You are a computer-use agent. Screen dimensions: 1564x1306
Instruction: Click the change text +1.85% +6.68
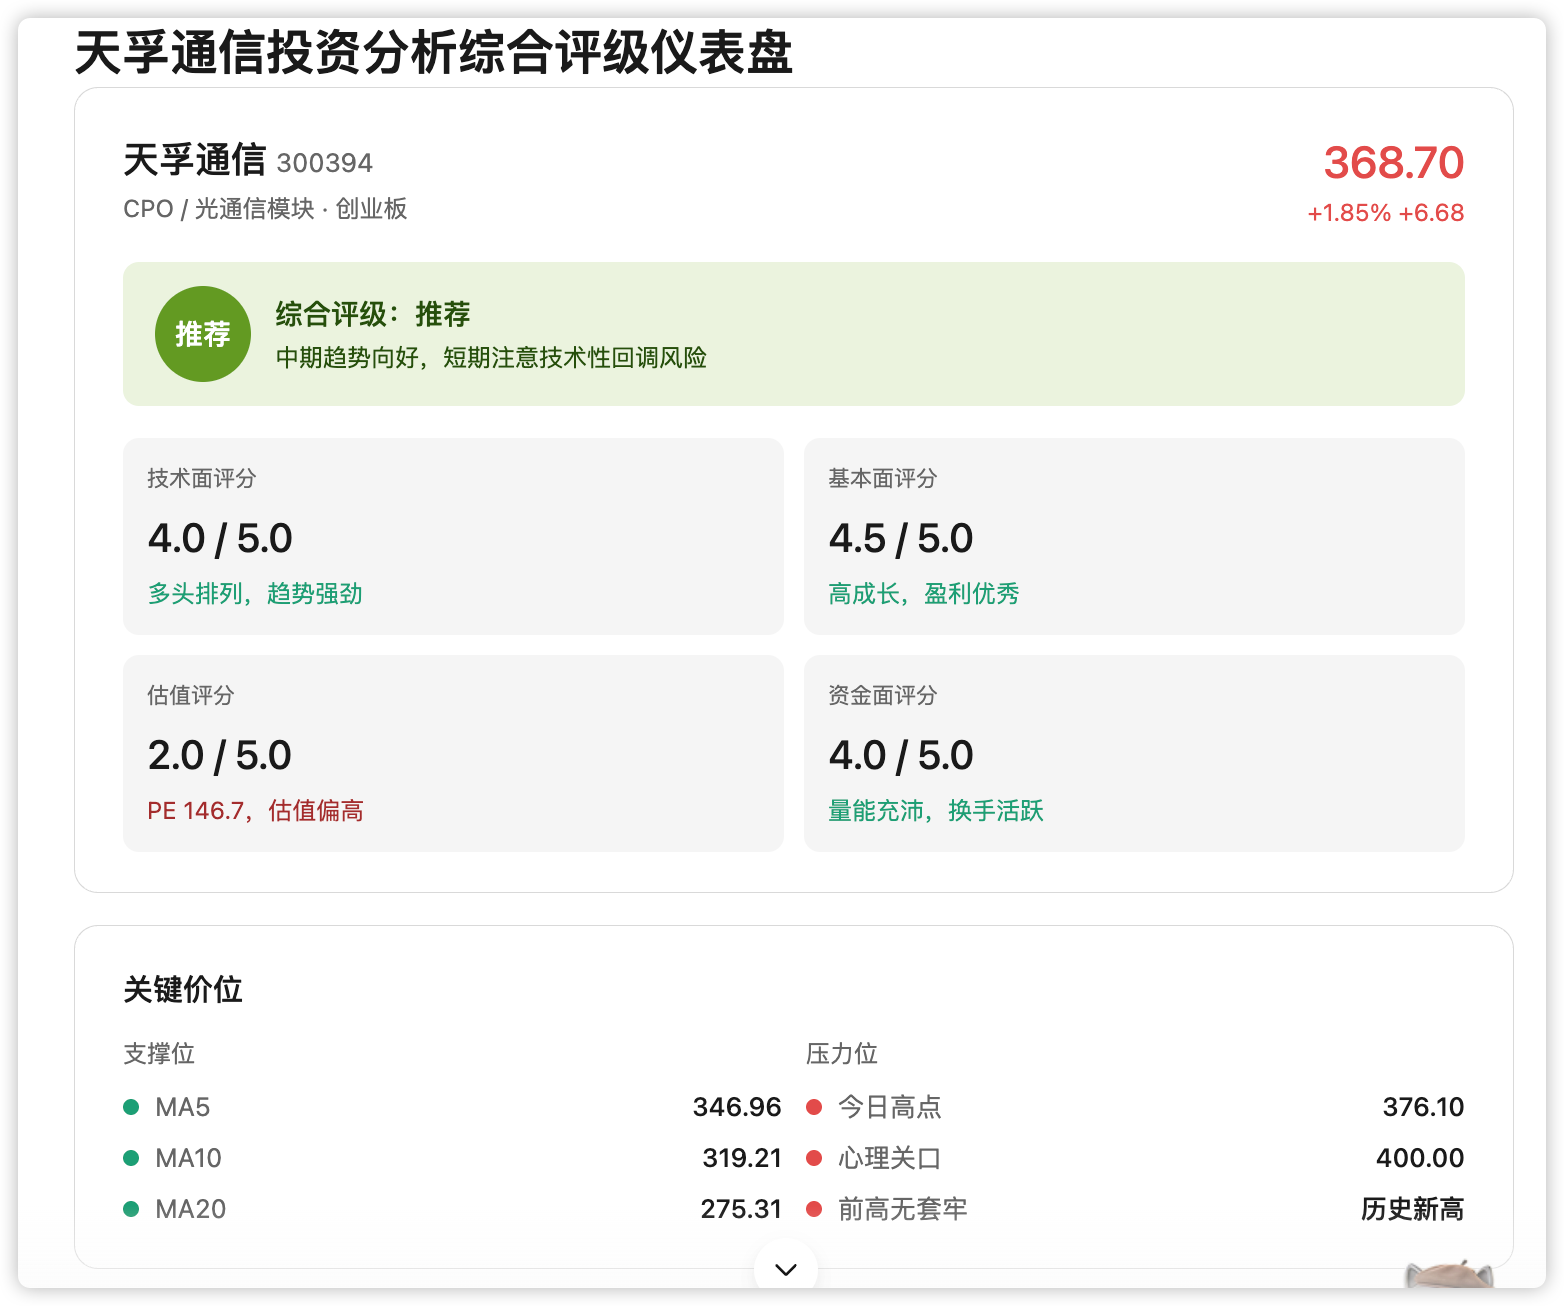point(1386,213)
